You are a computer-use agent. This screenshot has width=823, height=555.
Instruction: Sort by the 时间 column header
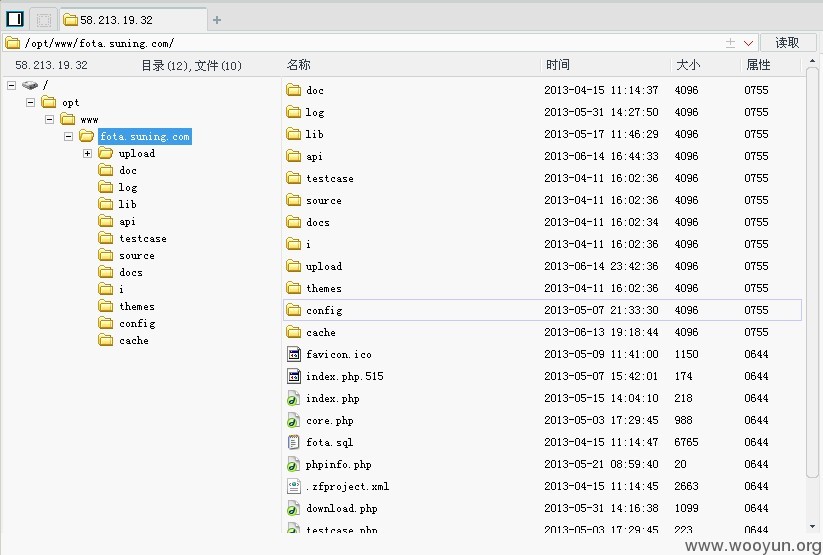click(x=557, y=65)
